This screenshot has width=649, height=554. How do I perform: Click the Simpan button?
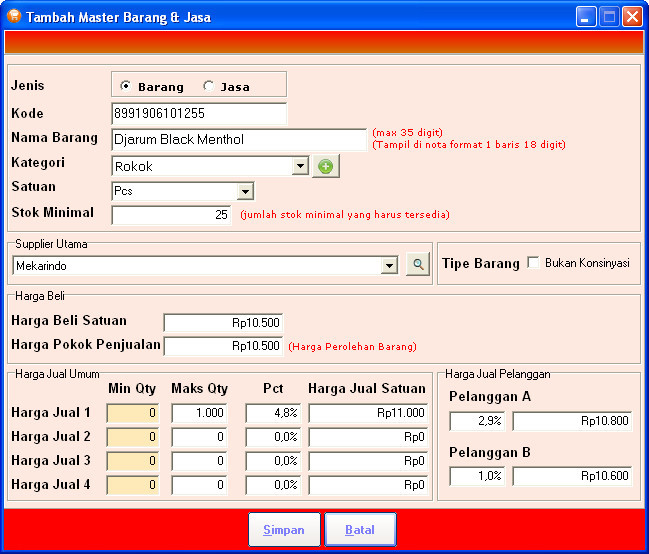pyautogui.click(x=284, y=530)
